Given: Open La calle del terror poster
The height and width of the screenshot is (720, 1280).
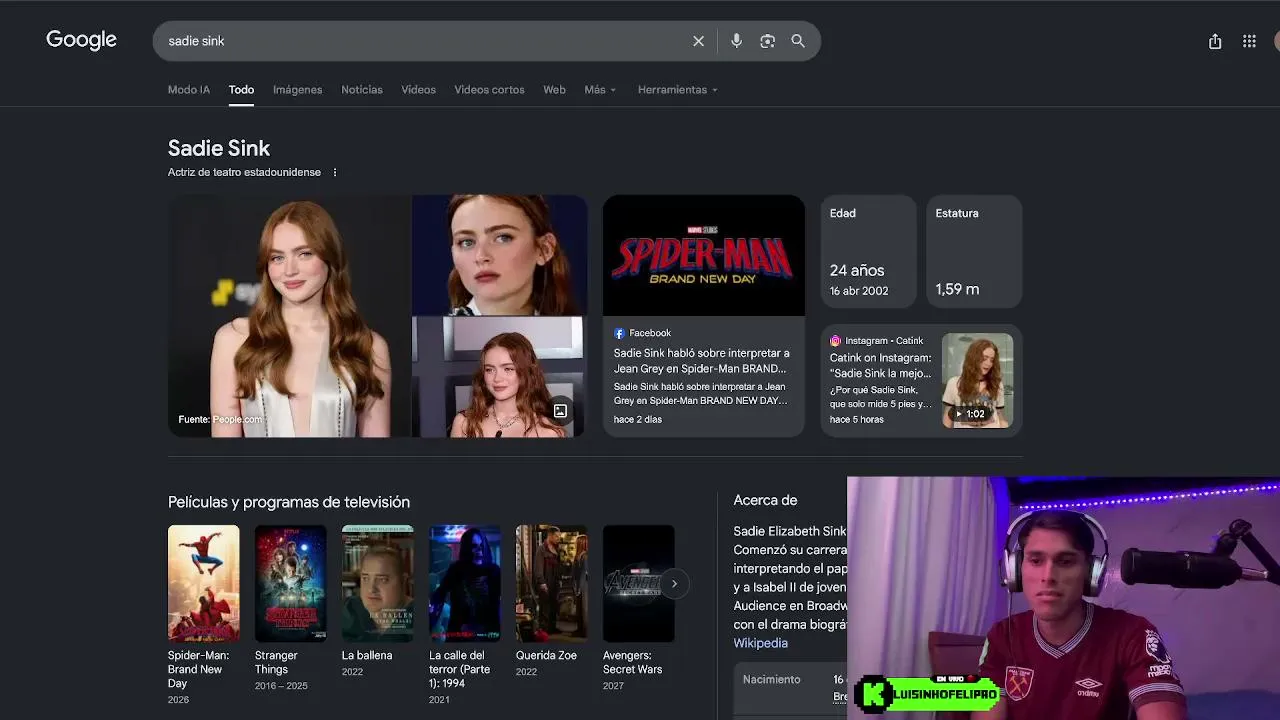Looking at the screenshot, I should [x=465, y=583].
